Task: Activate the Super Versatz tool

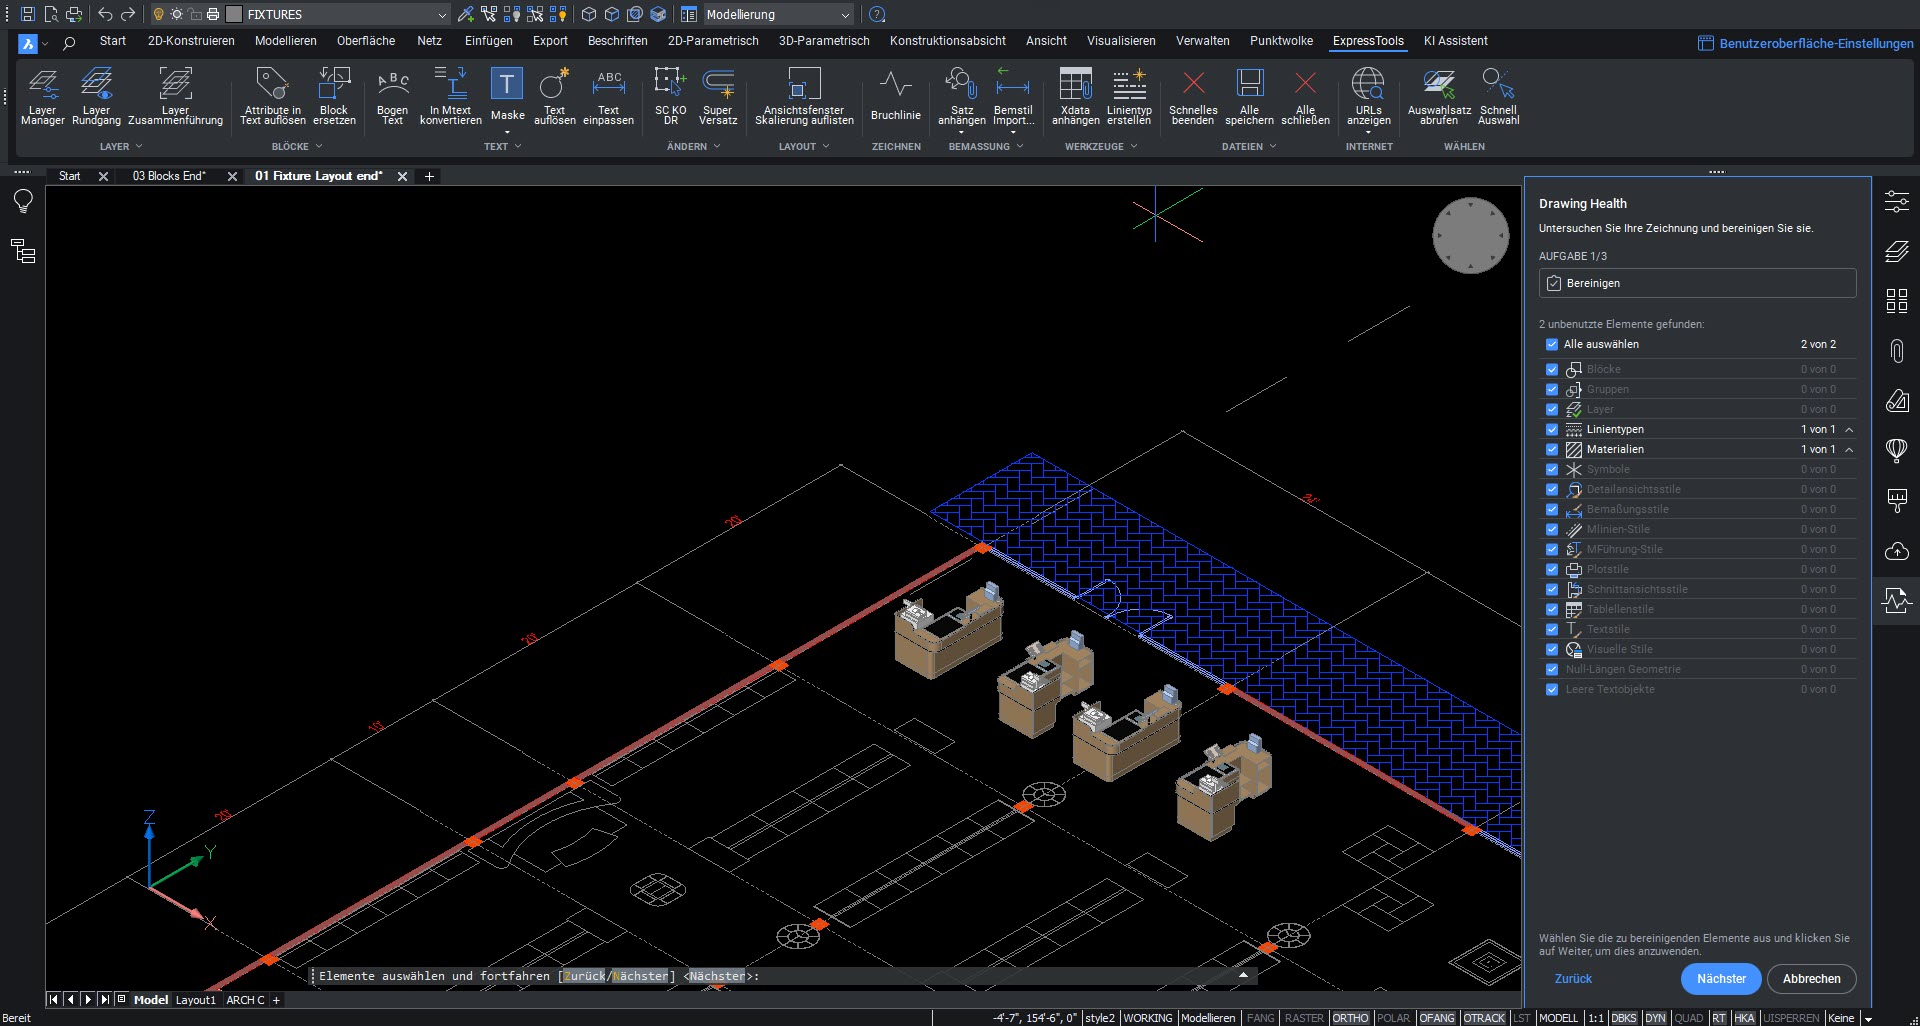Action: [x=717, y=96]
